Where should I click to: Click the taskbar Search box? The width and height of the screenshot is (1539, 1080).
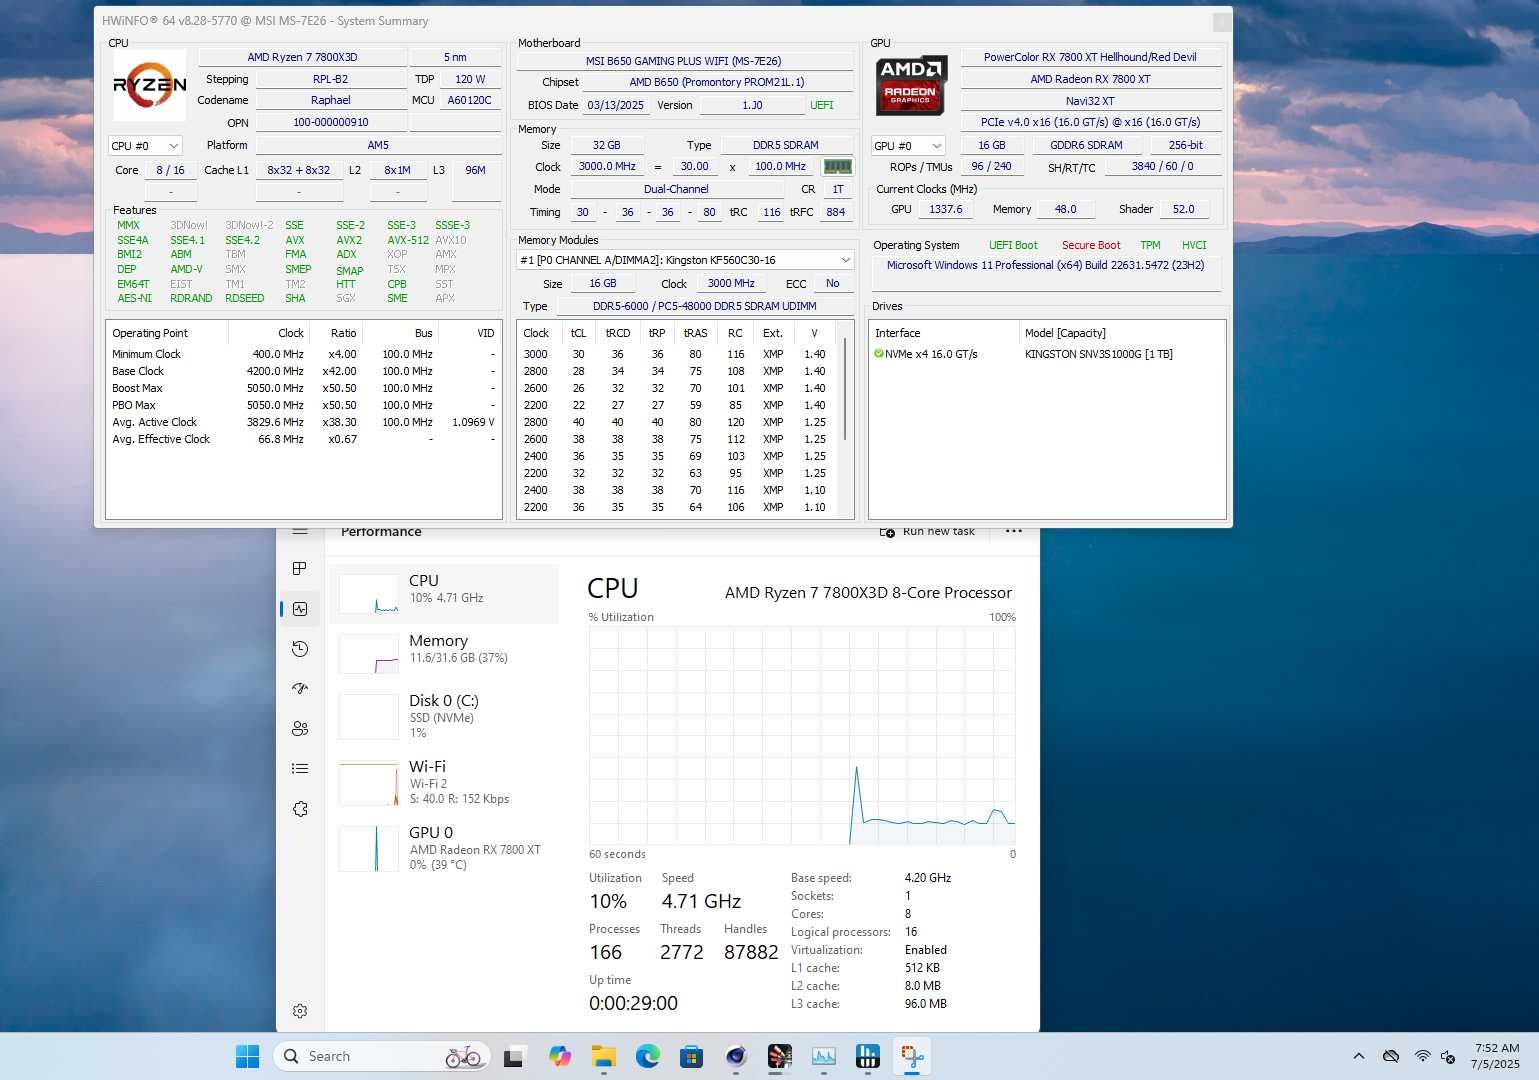[381, 1056]
